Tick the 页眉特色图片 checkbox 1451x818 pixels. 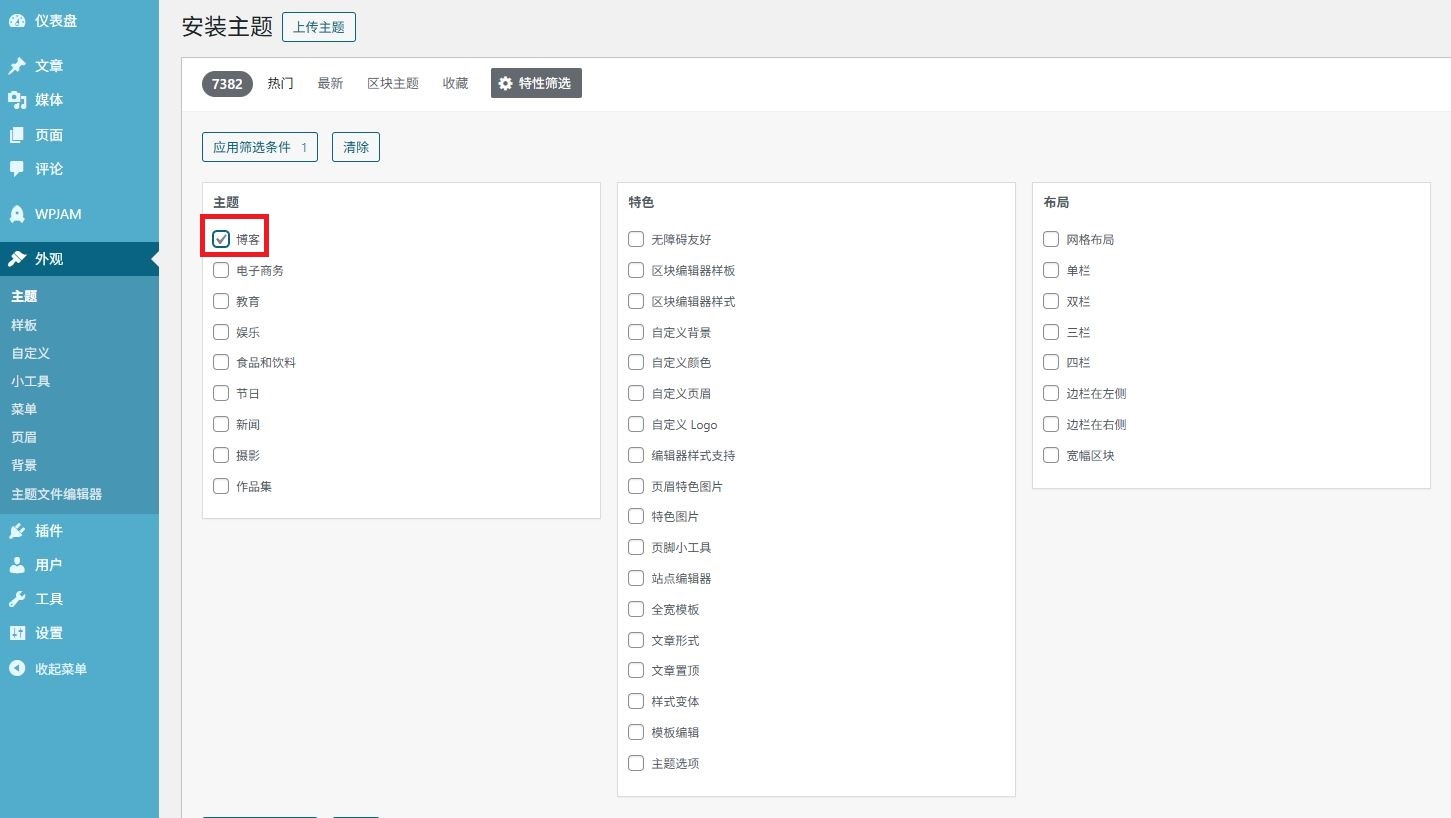pyautogui.click(x=636, y=486)
